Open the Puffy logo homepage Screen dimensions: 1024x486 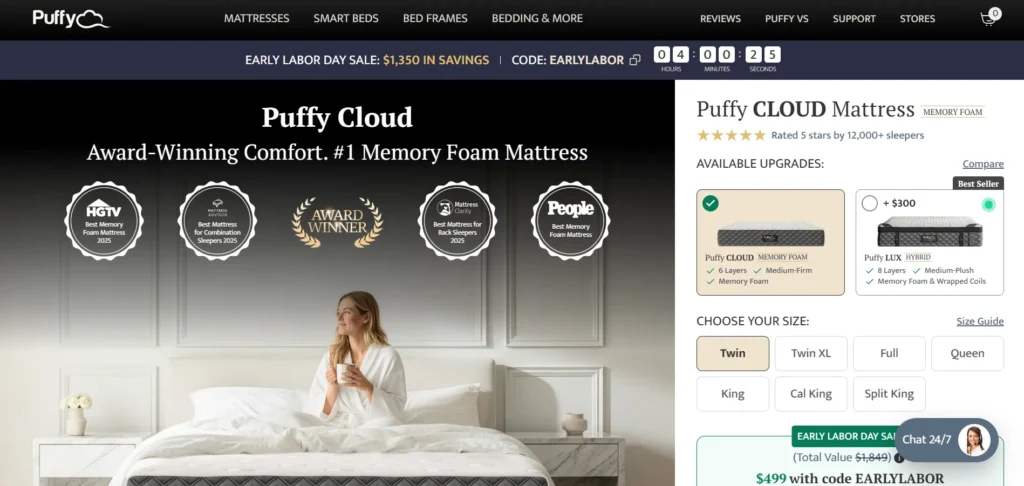(71, 18)
